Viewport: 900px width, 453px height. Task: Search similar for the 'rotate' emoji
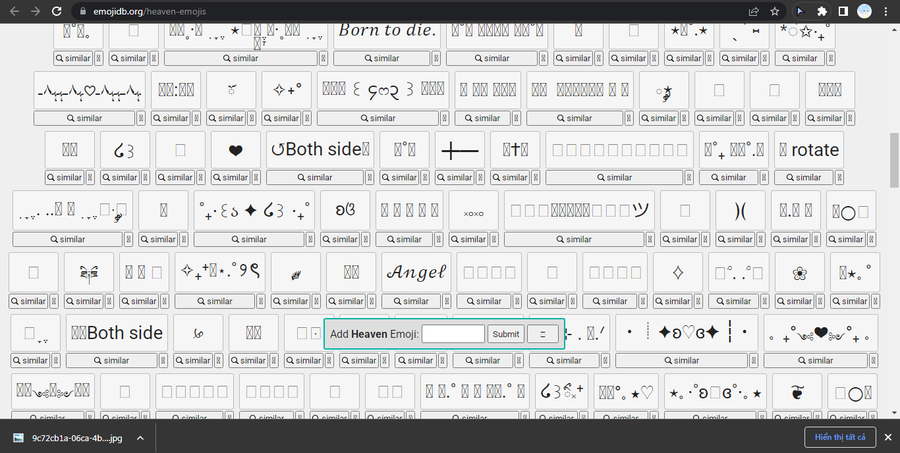tap(804, 177)
